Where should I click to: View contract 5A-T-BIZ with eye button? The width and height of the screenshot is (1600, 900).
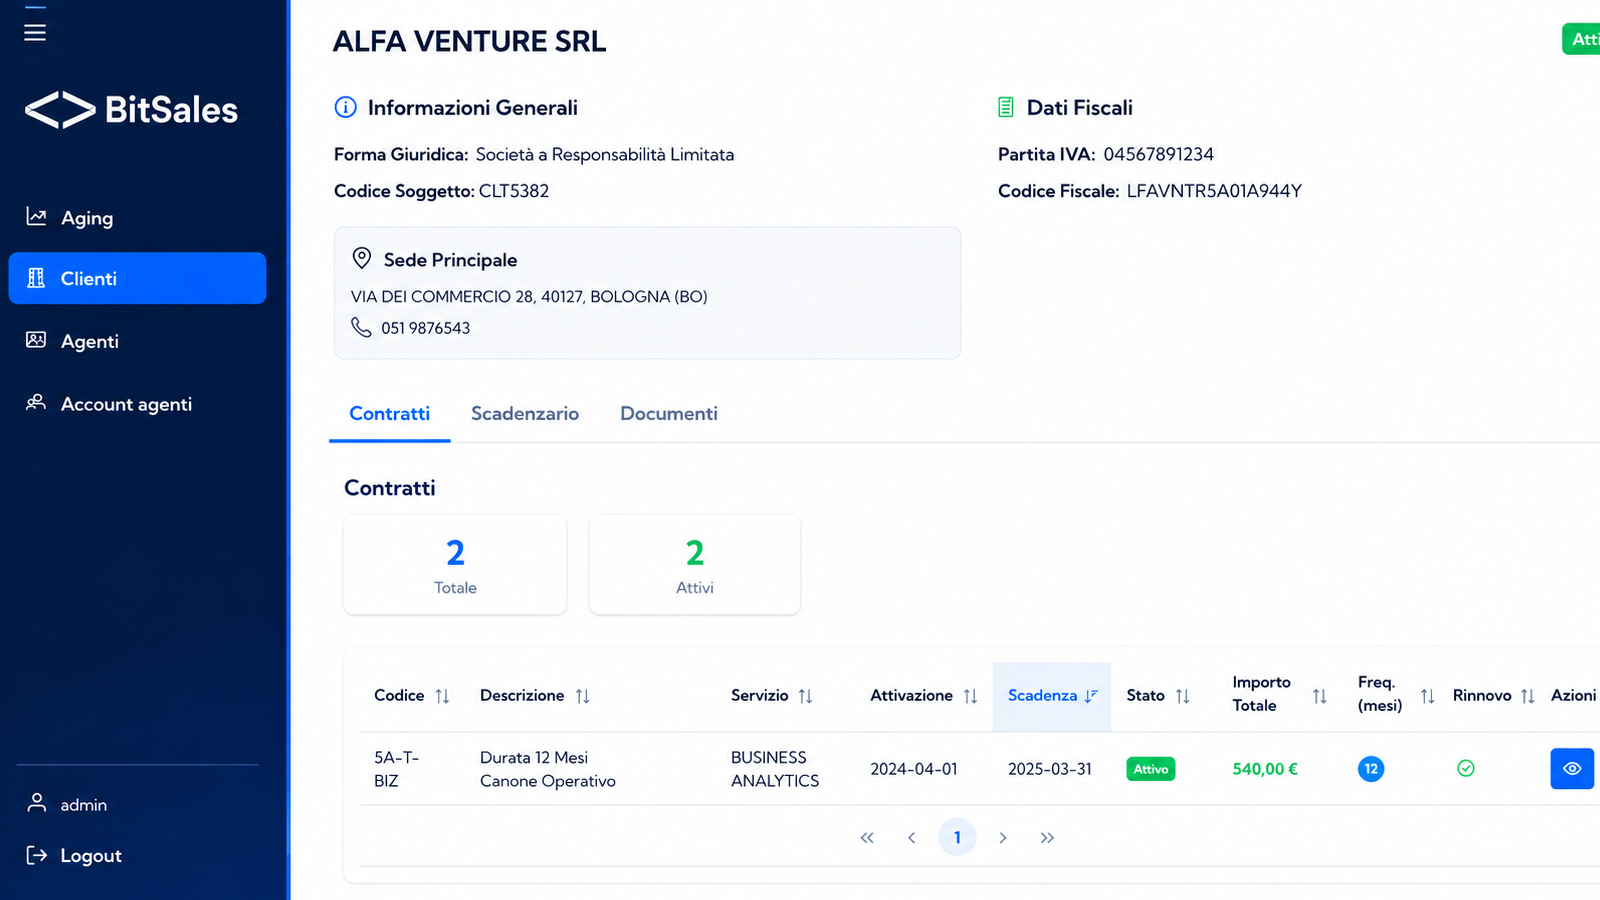(x=1572, y=769)
